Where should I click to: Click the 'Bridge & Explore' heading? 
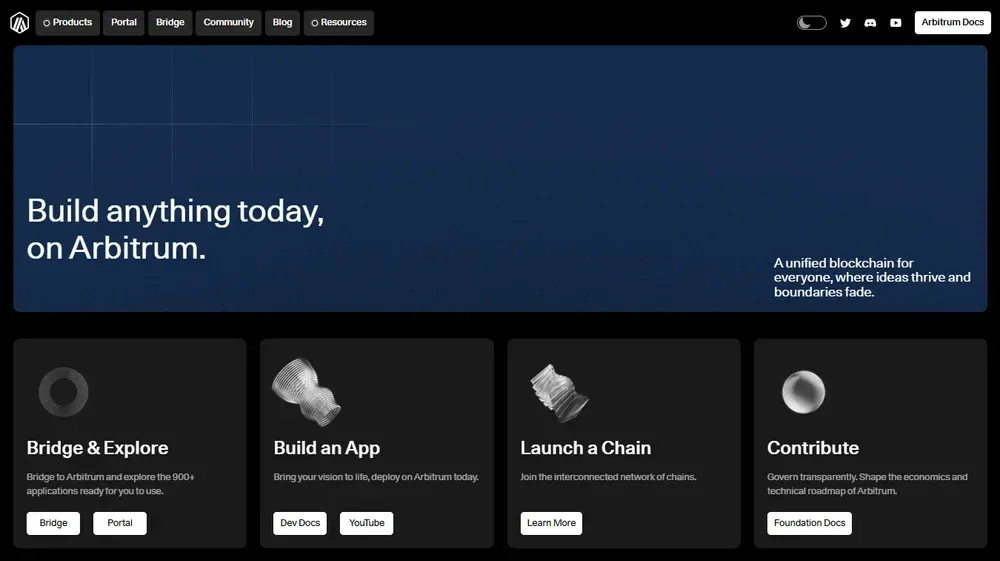pyautogui.click(x=98, y=448)
